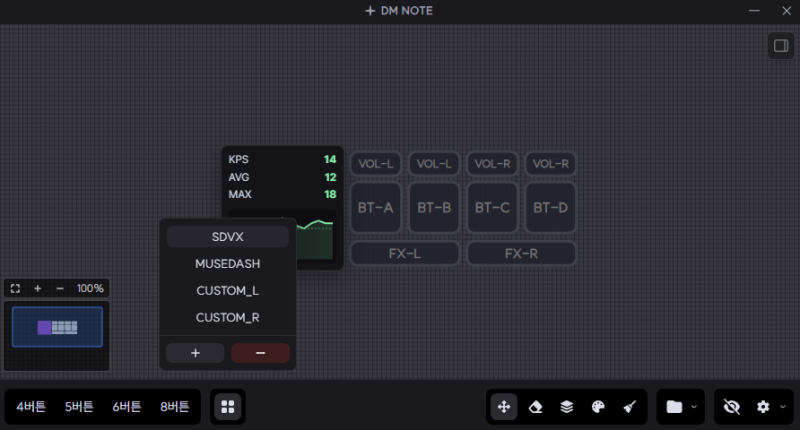Expand the settings dropdown arrow
Image resolution: width=800 pixels, height=430 pixels.
[x=783, y=407]
